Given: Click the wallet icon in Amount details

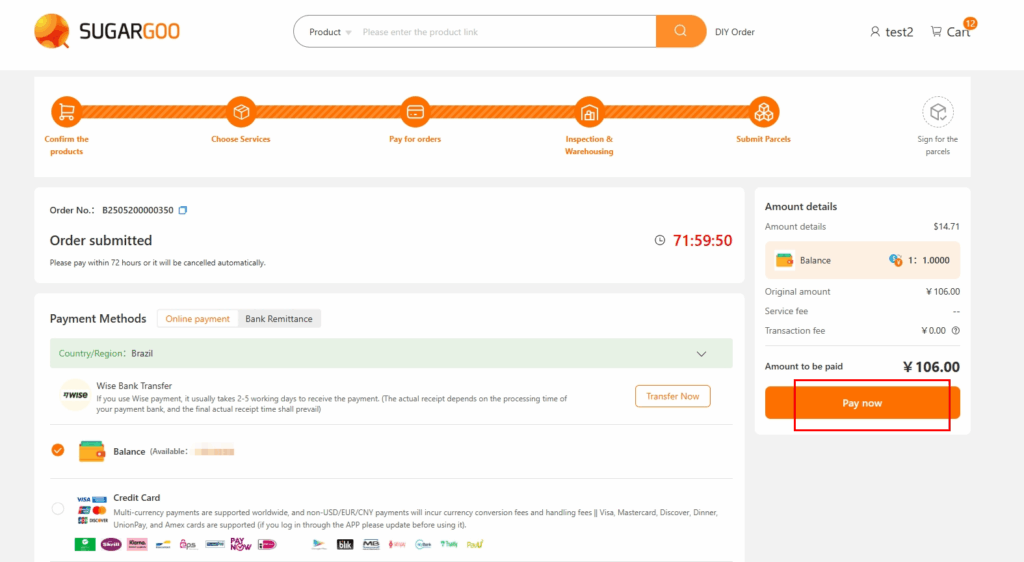Looking at the screenshot, I should [784, 260].
